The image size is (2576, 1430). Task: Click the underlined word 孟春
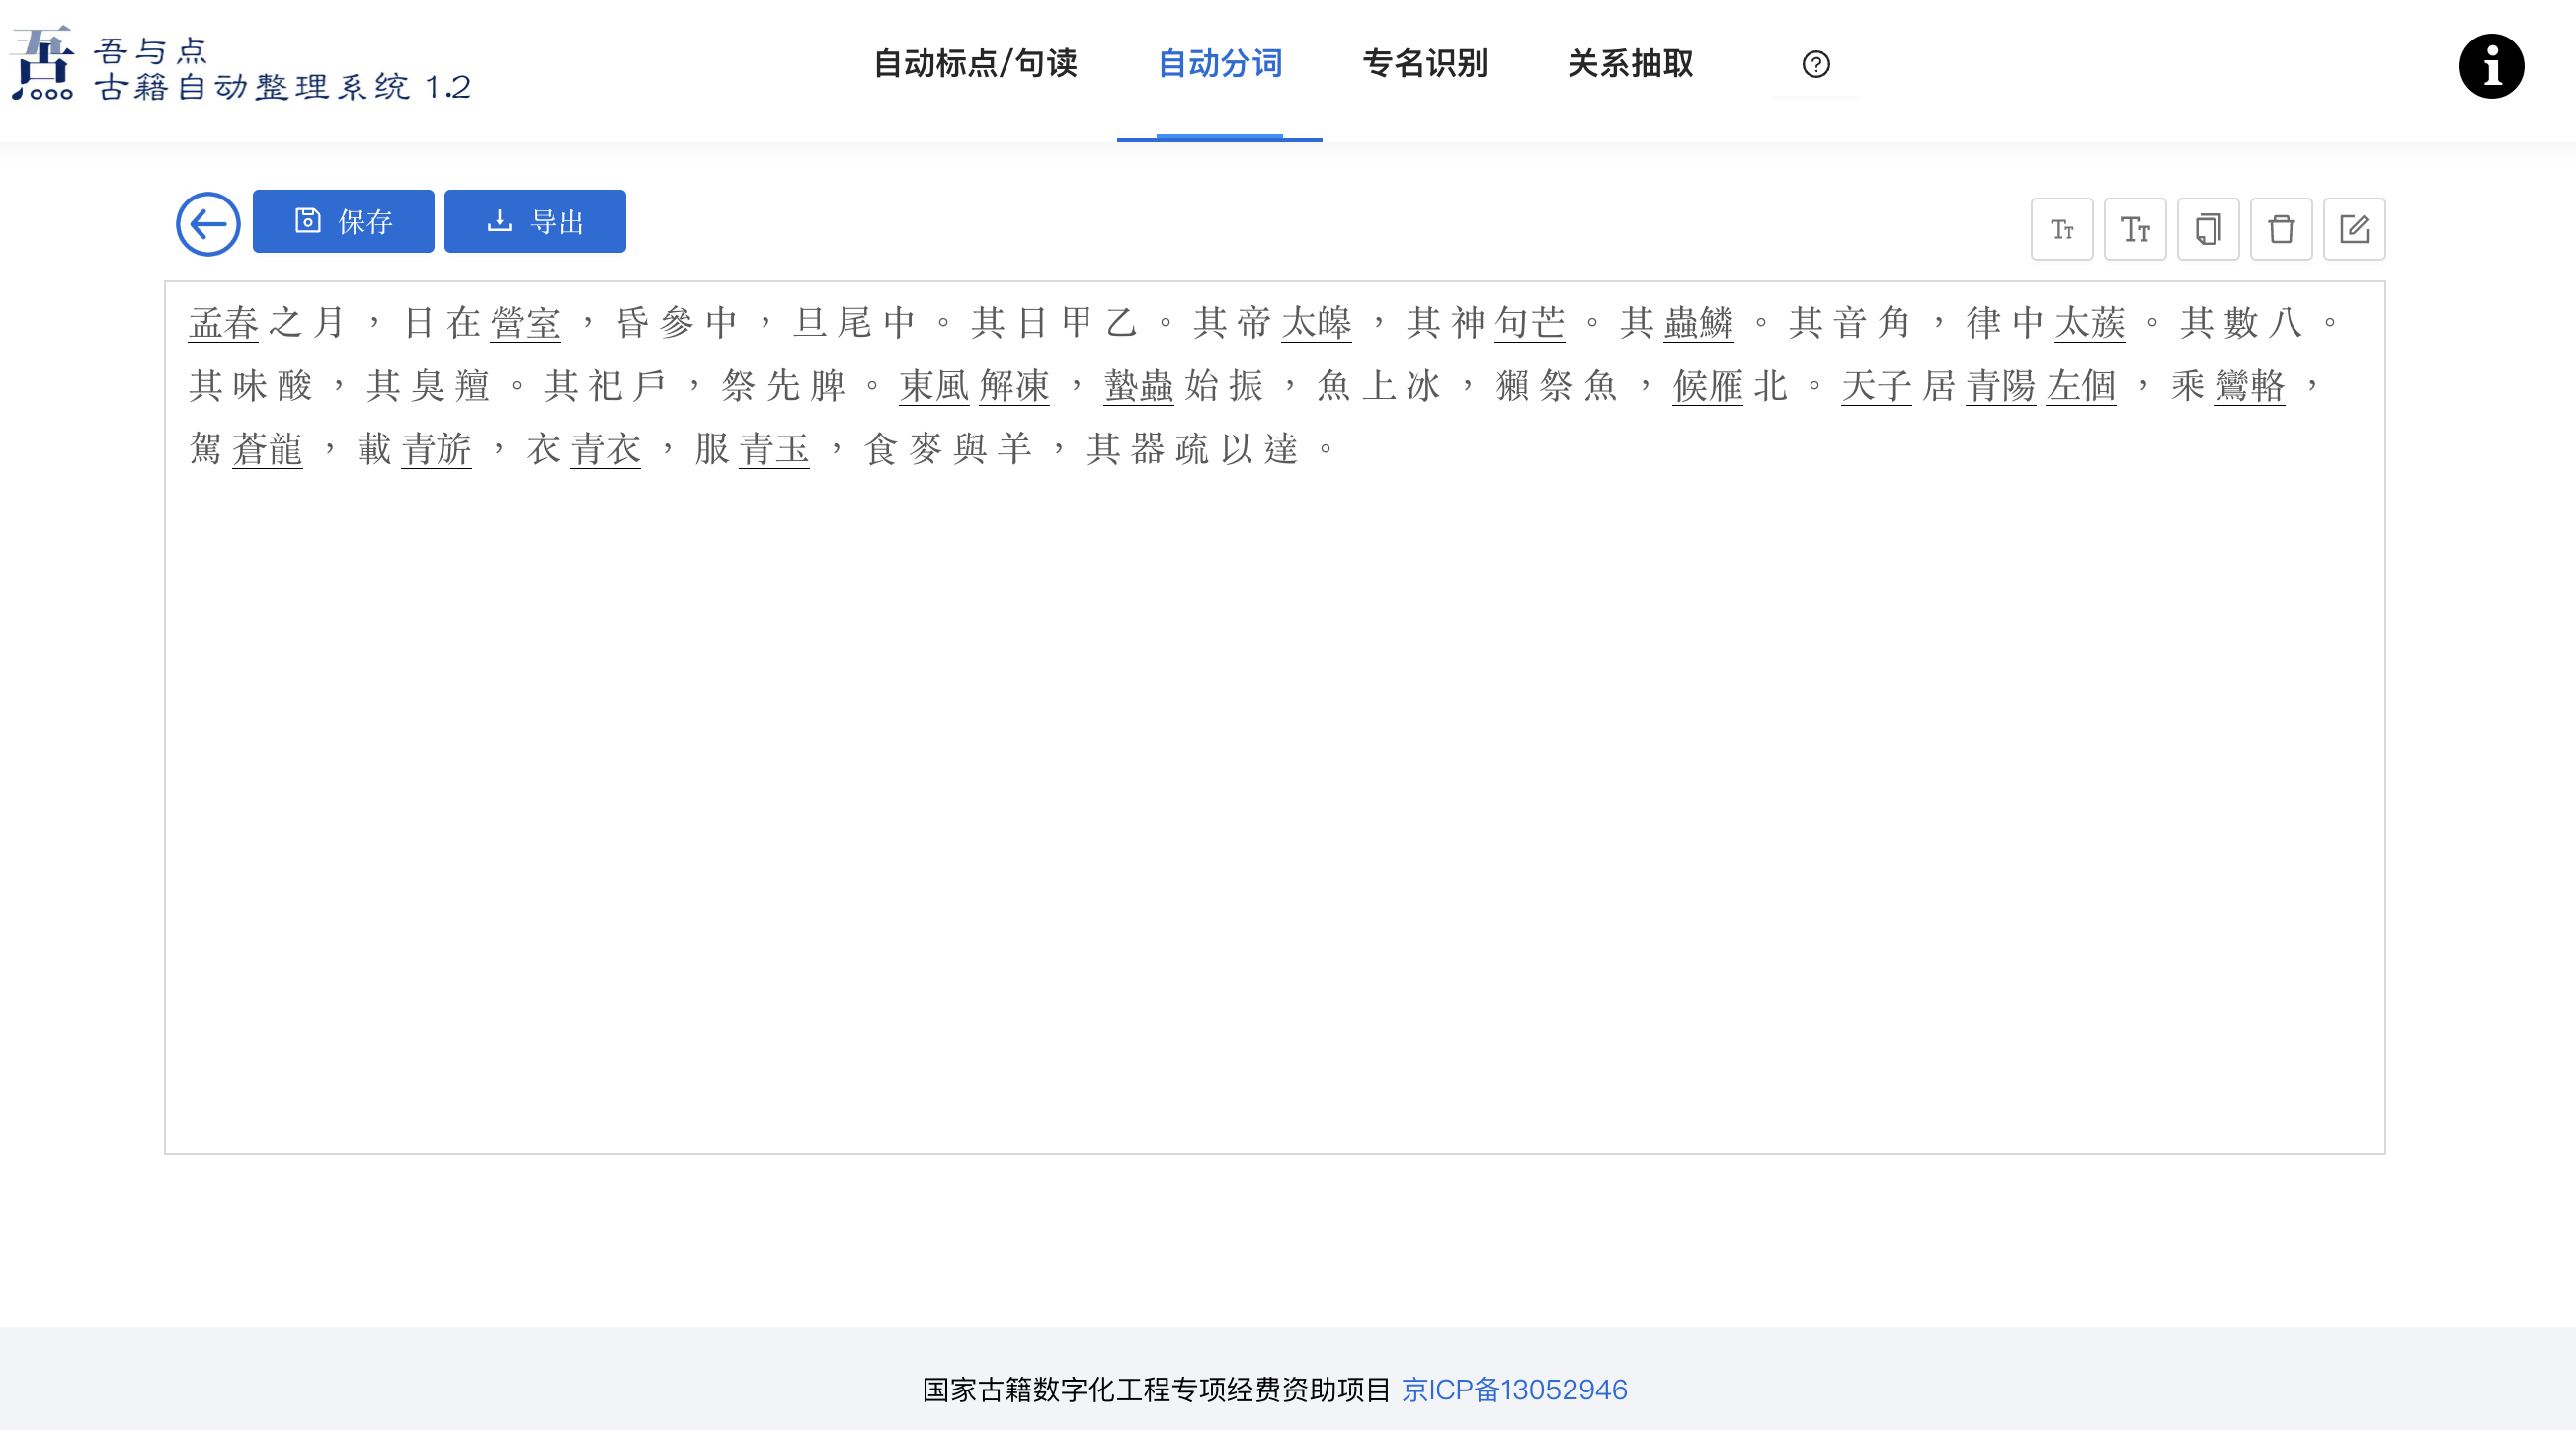tap(224, 323)
